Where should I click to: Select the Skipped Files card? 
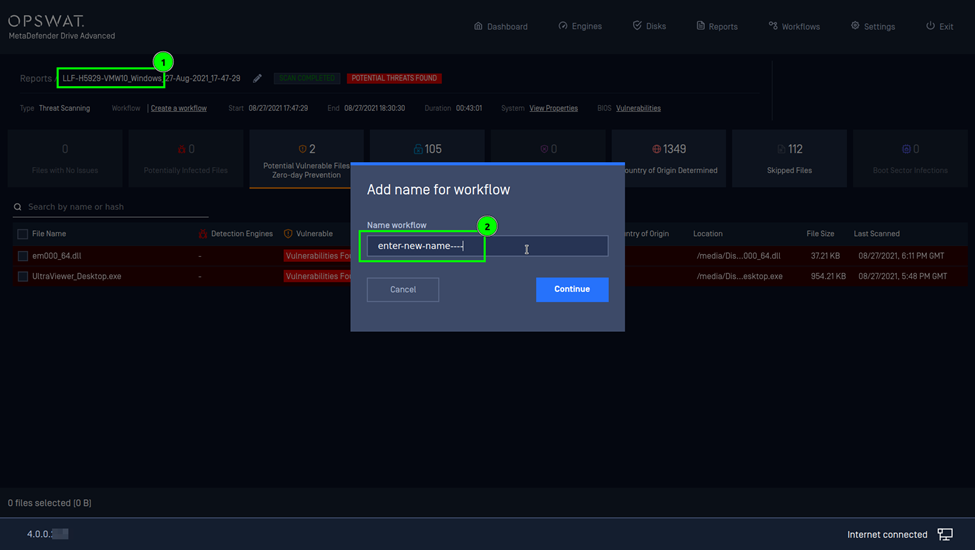point(790,158)
